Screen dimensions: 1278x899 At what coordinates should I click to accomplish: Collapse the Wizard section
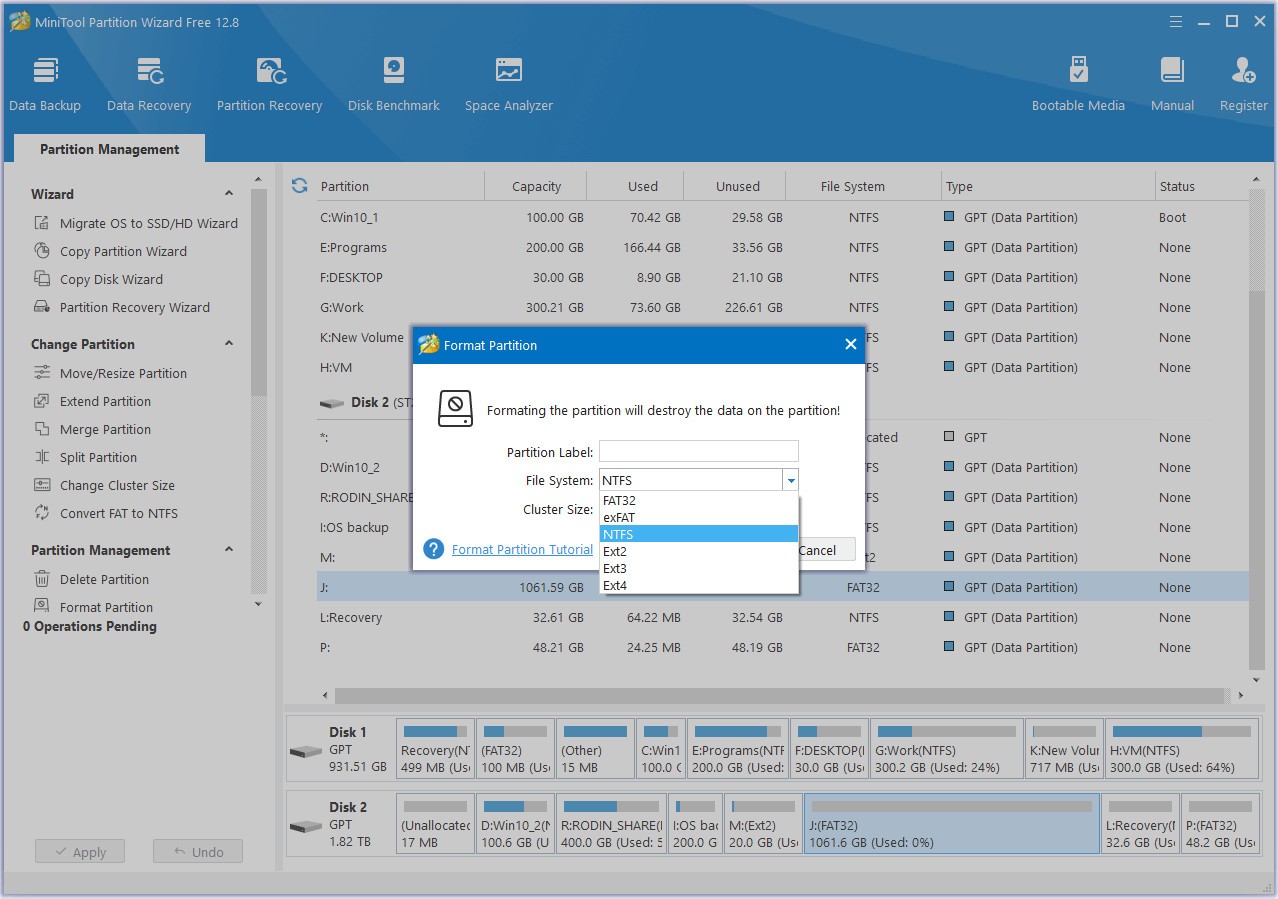click(x=229, y=193)
